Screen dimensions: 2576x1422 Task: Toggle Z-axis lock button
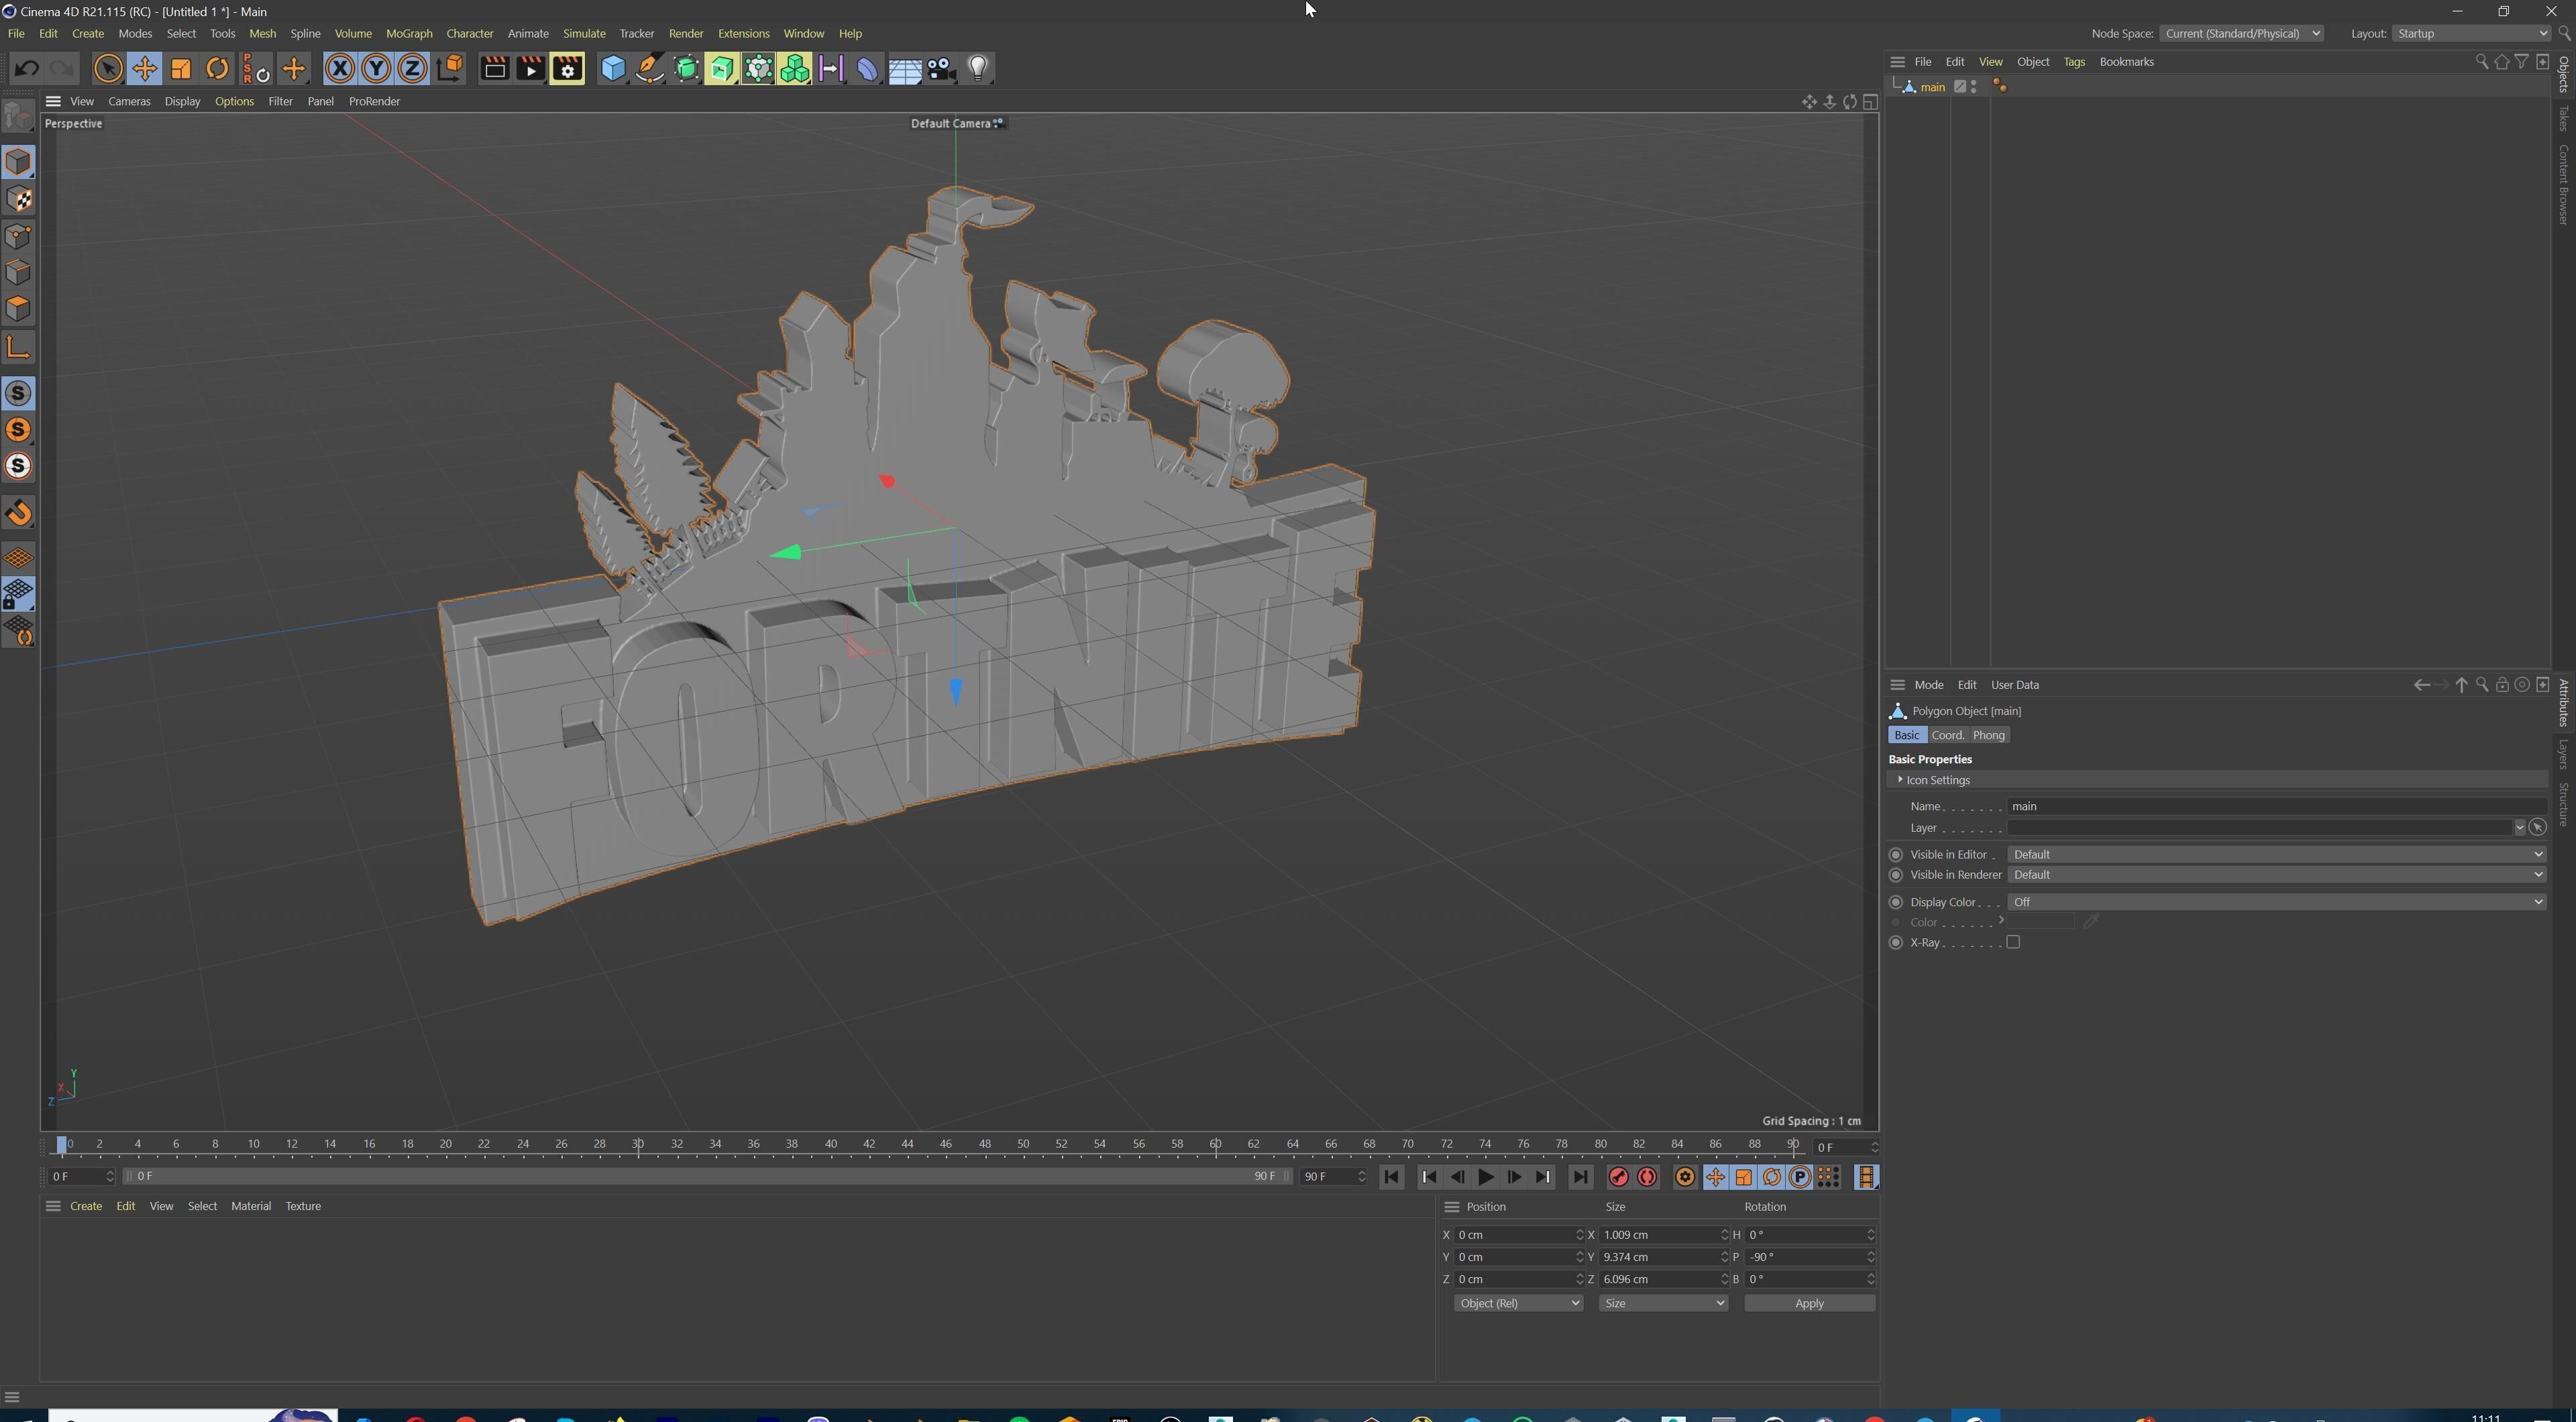coord(412,69)
